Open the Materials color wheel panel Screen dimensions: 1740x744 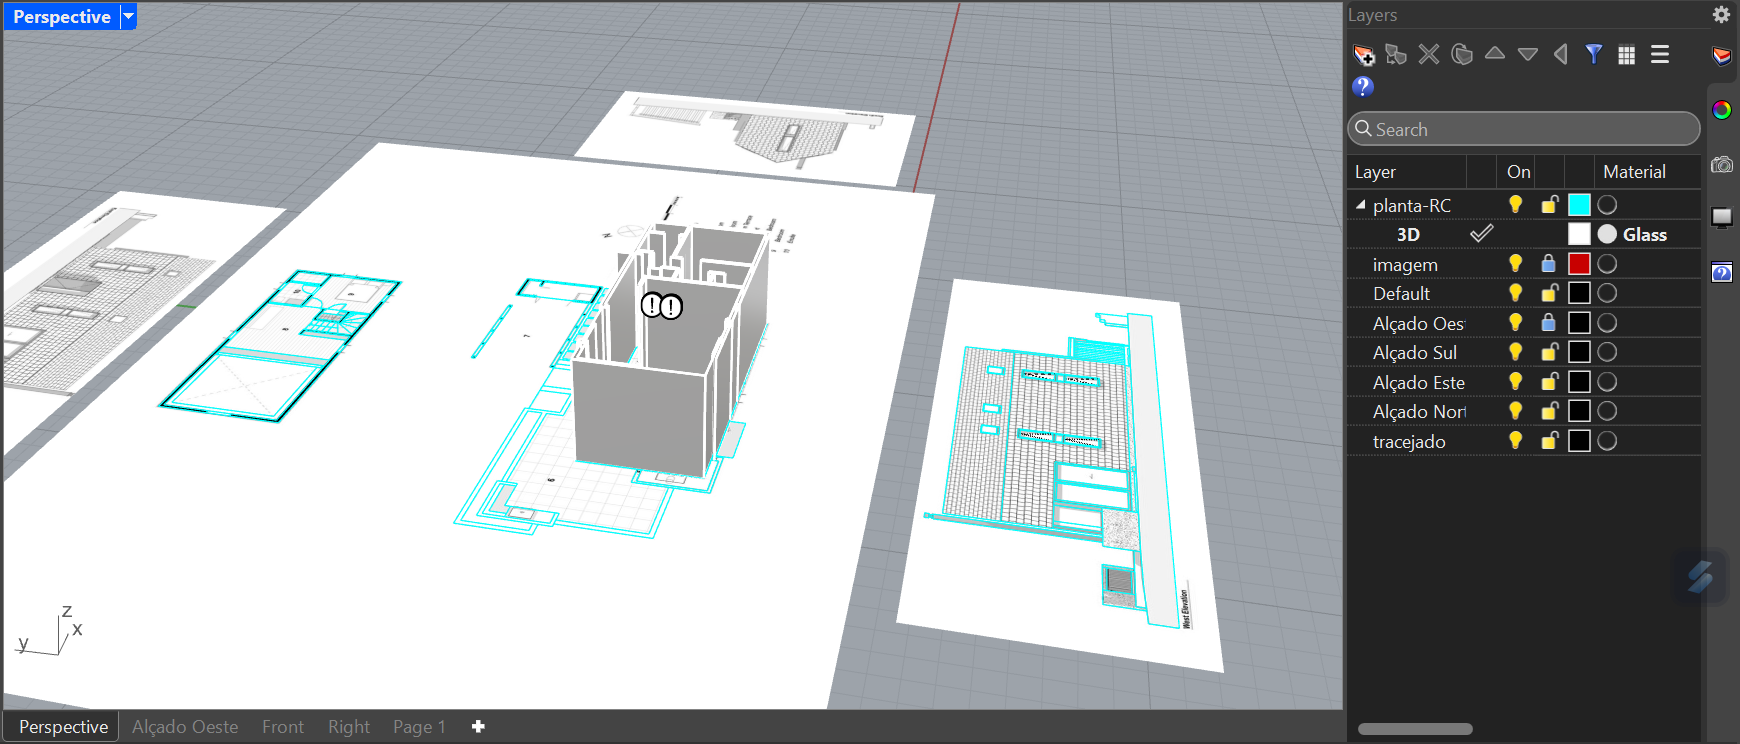point(1722,110)
